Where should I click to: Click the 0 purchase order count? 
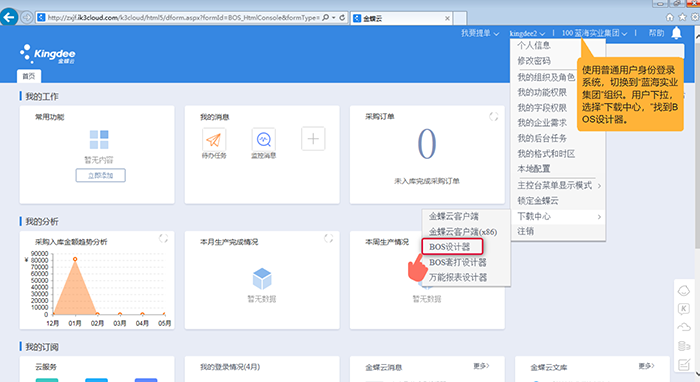[x=427, y=144]
